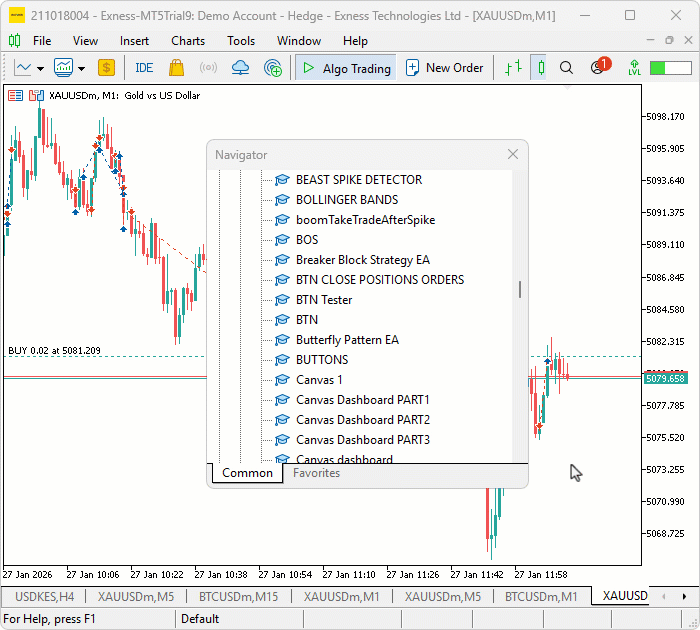Click the icon beside Canvas 1
Viewport: 700px width, 630px height.
click(x=282, y=380)
